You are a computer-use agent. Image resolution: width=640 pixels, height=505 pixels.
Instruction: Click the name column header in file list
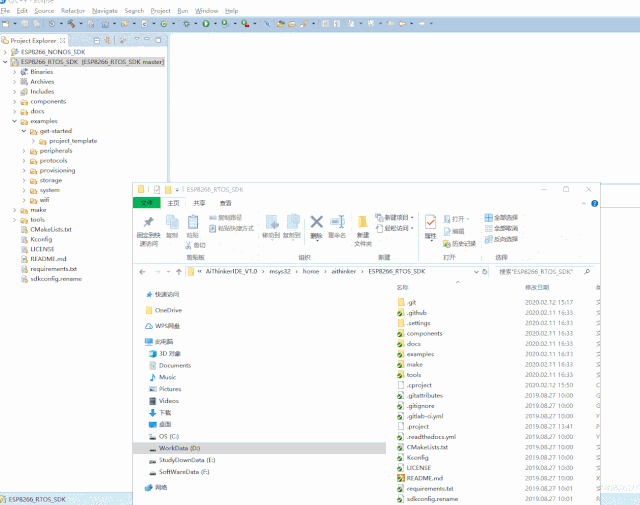[x=402, y=287]
